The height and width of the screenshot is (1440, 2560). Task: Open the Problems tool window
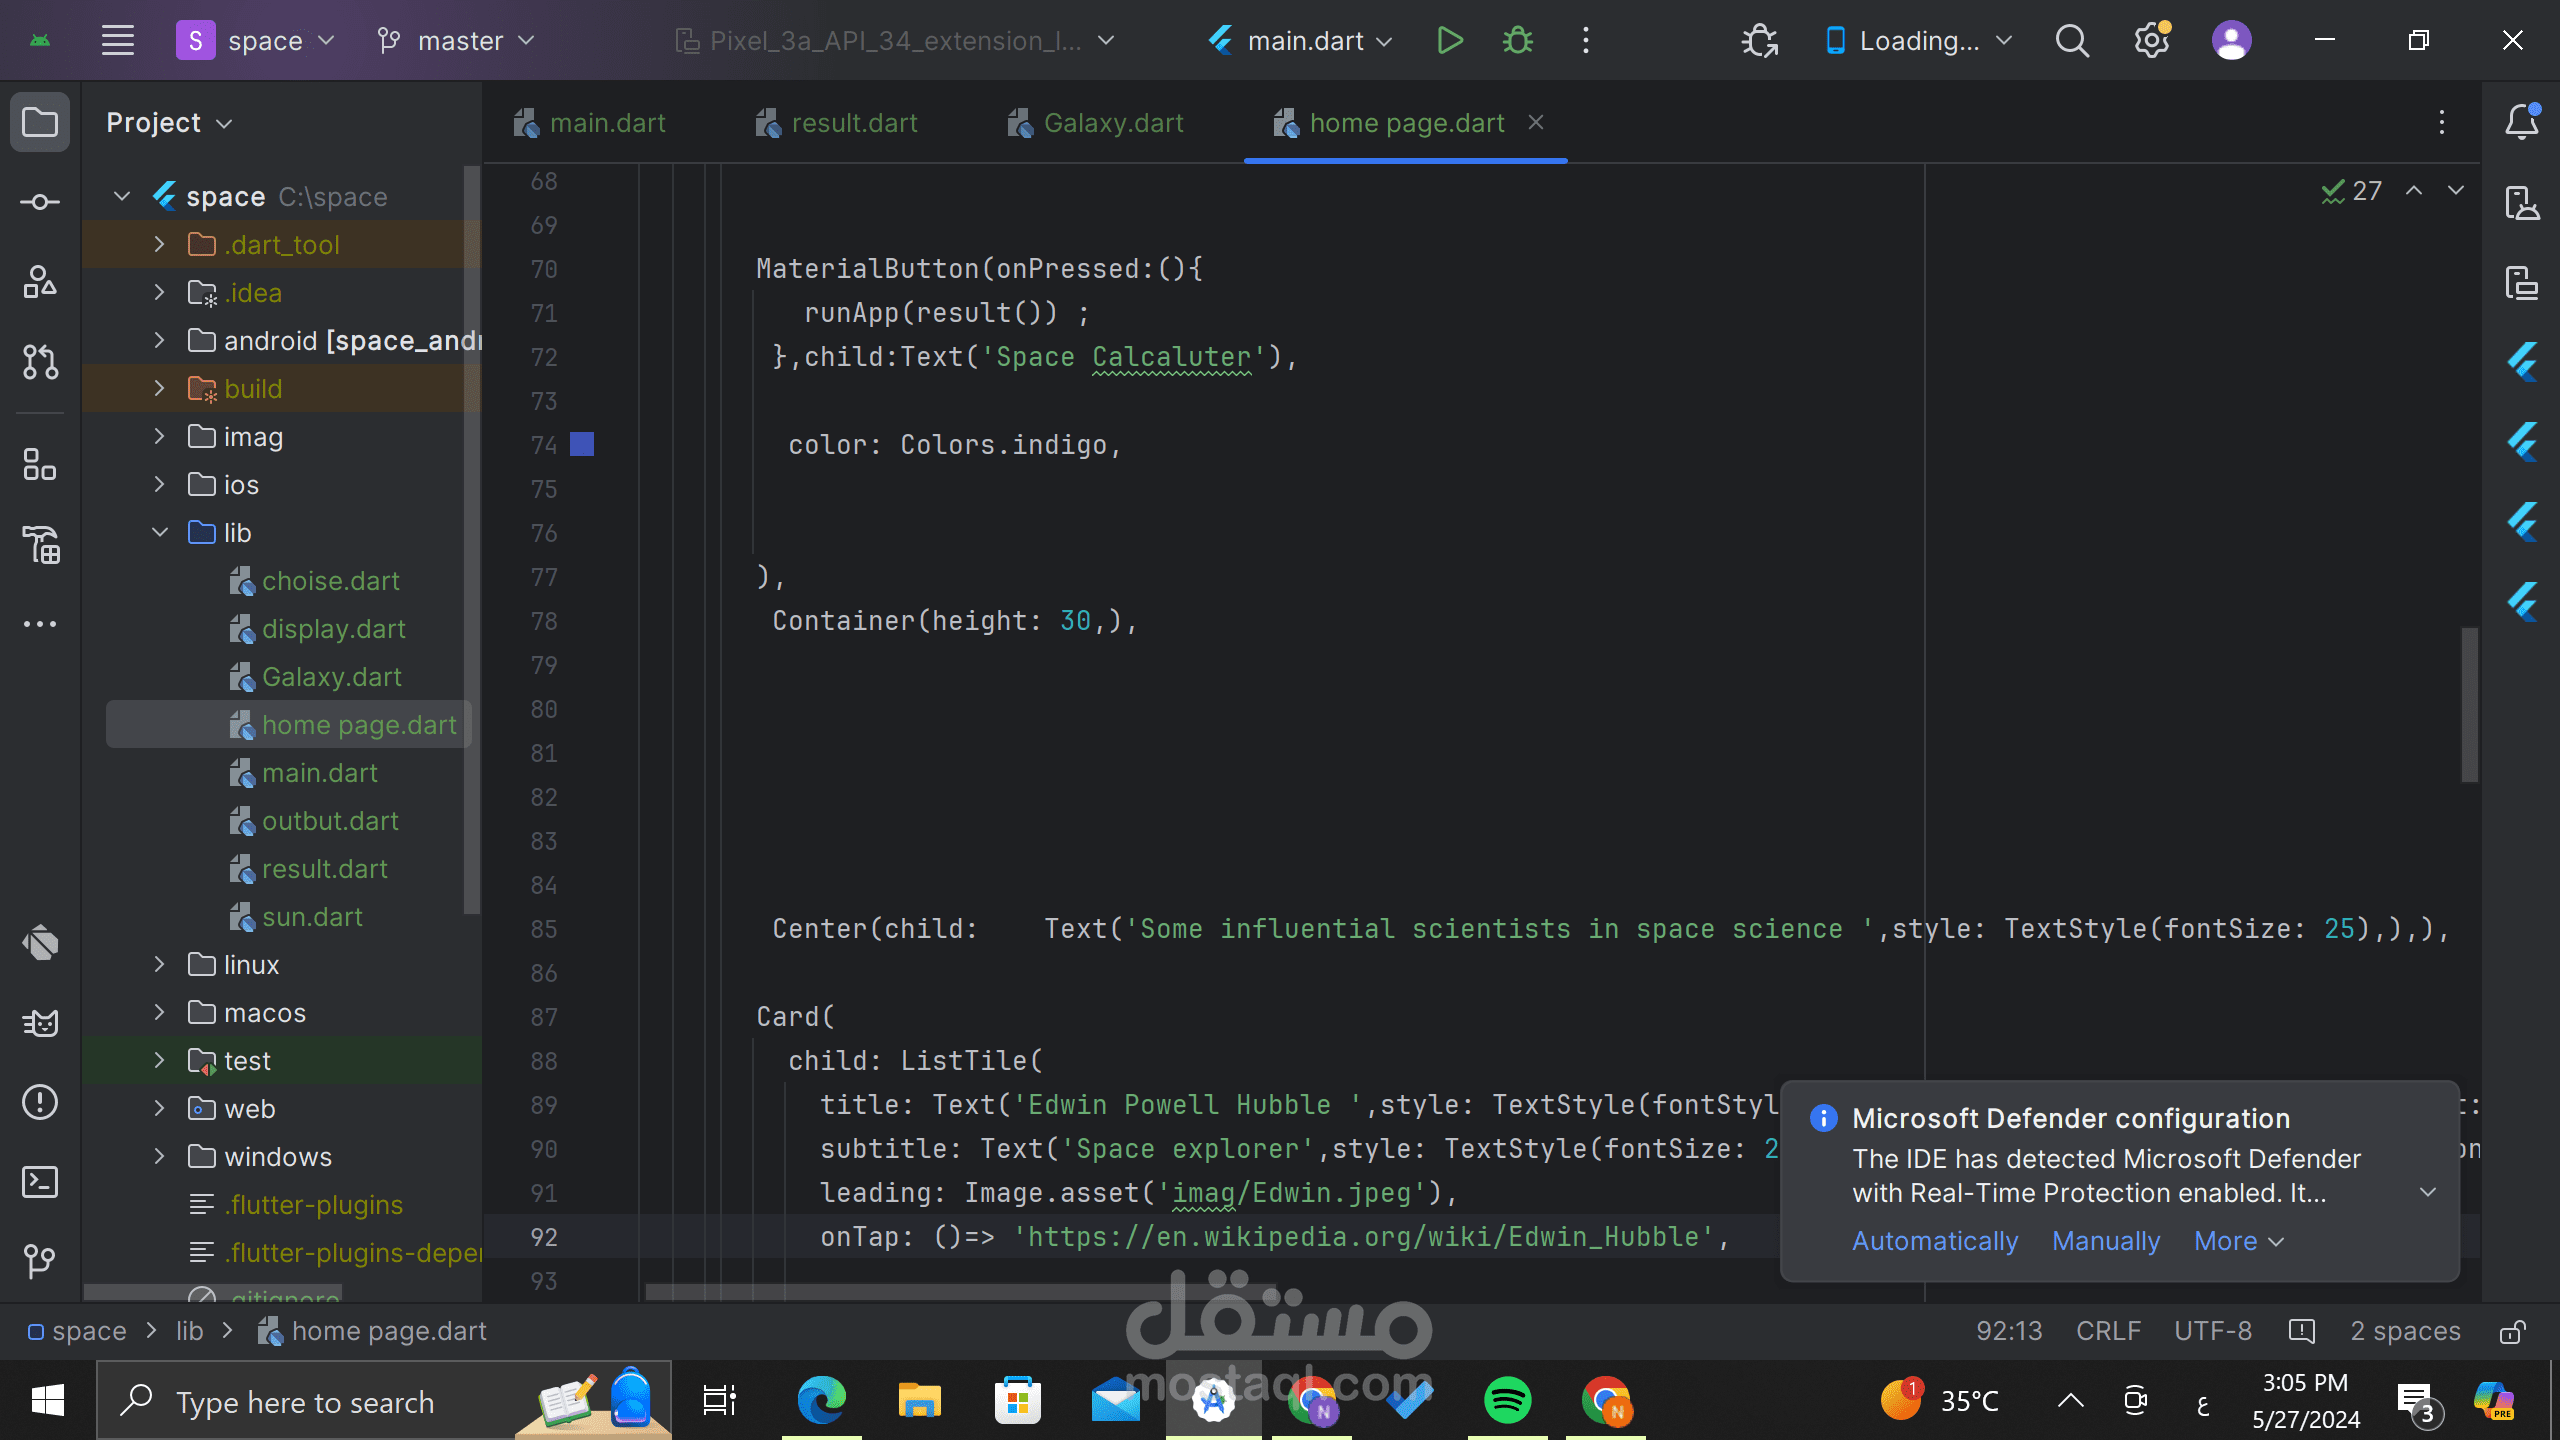[40, 1102]
